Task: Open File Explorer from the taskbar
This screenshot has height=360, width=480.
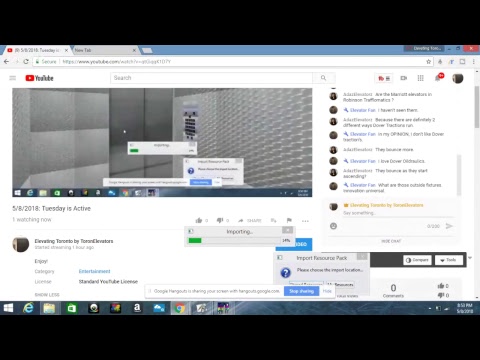Action: tap(49, 308)
